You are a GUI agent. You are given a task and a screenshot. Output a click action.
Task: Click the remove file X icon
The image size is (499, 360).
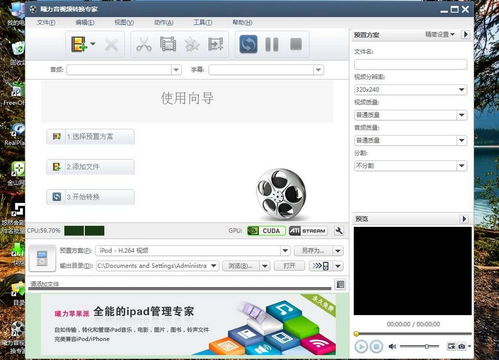click(x=111, y=45)
